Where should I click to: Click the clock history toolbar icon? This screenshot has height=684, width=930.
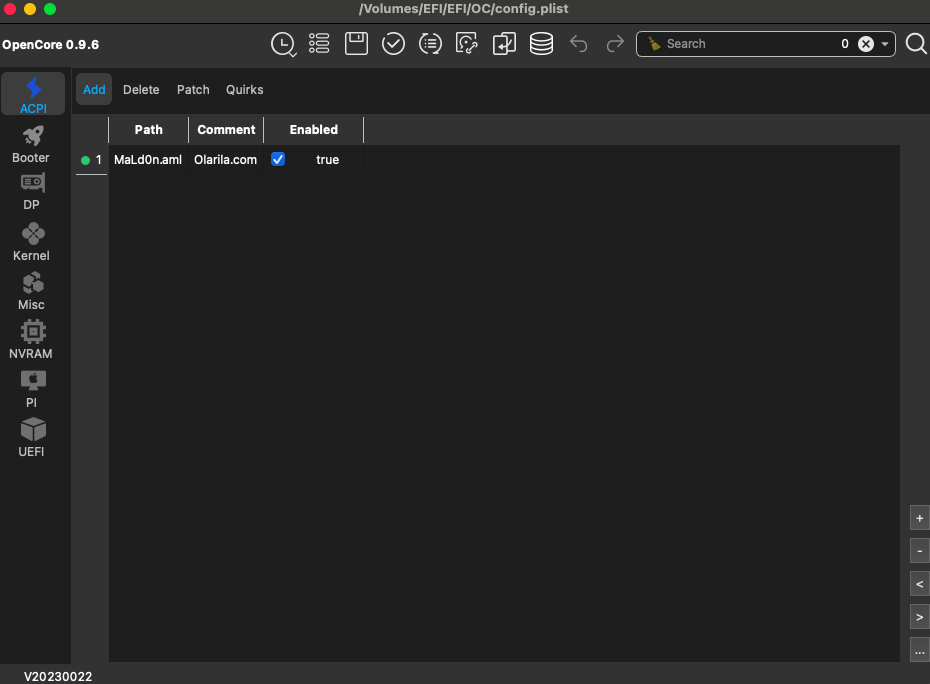click(x=283, y=44)
